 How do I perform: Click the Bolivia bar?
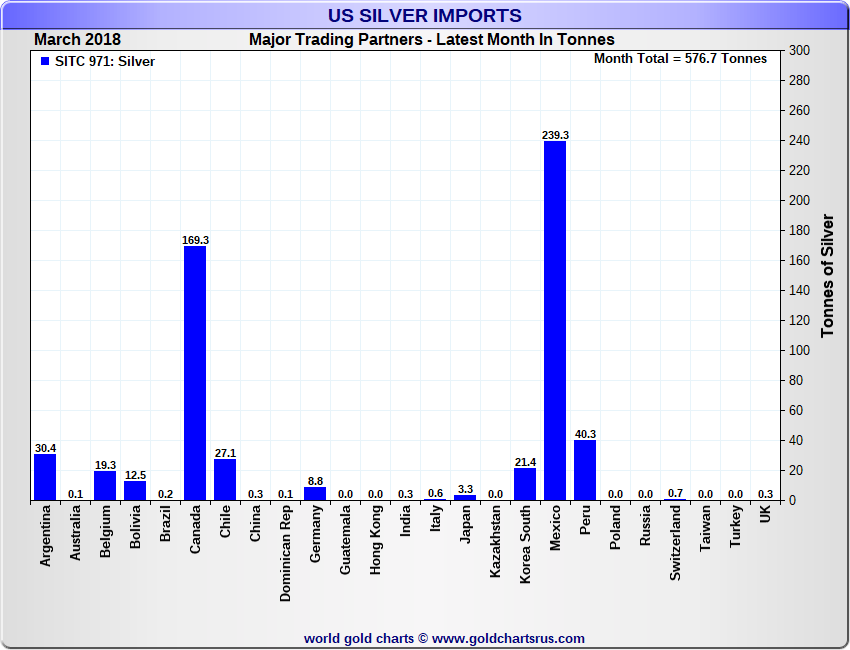(135, 491)
